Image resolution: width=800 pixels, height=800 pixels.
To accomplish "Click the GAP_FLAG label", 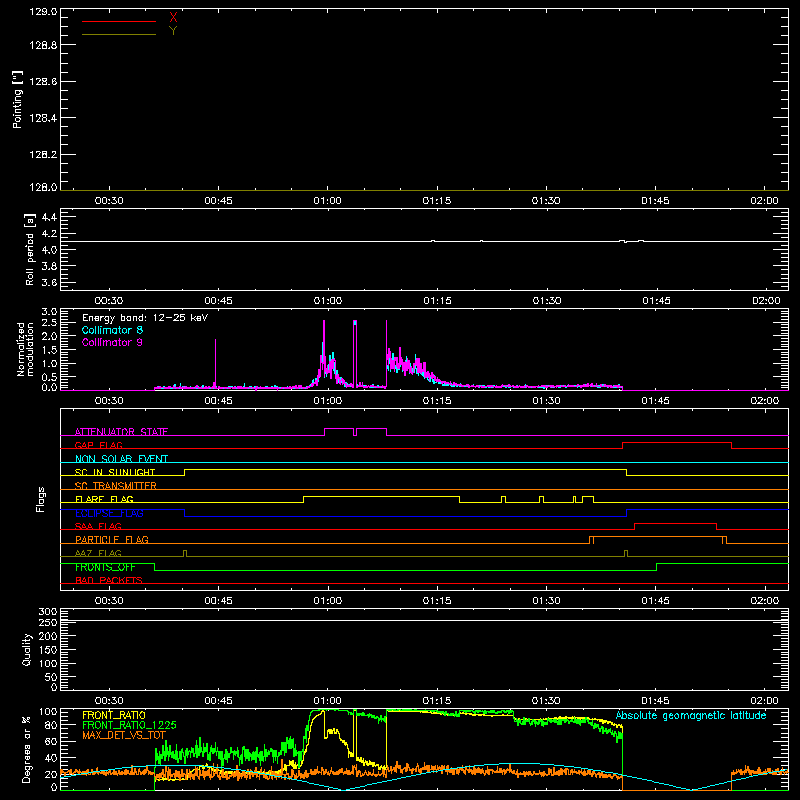I will 98,445.
